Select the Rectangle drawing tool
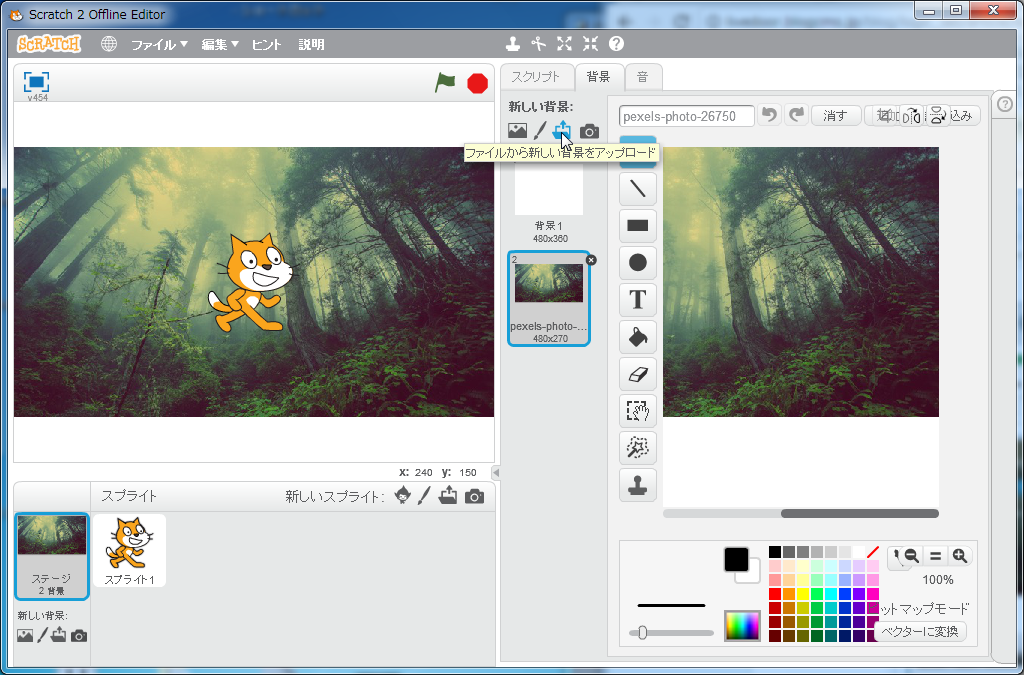The height and width of the screenshot is (675, 1024). point(637,226)
